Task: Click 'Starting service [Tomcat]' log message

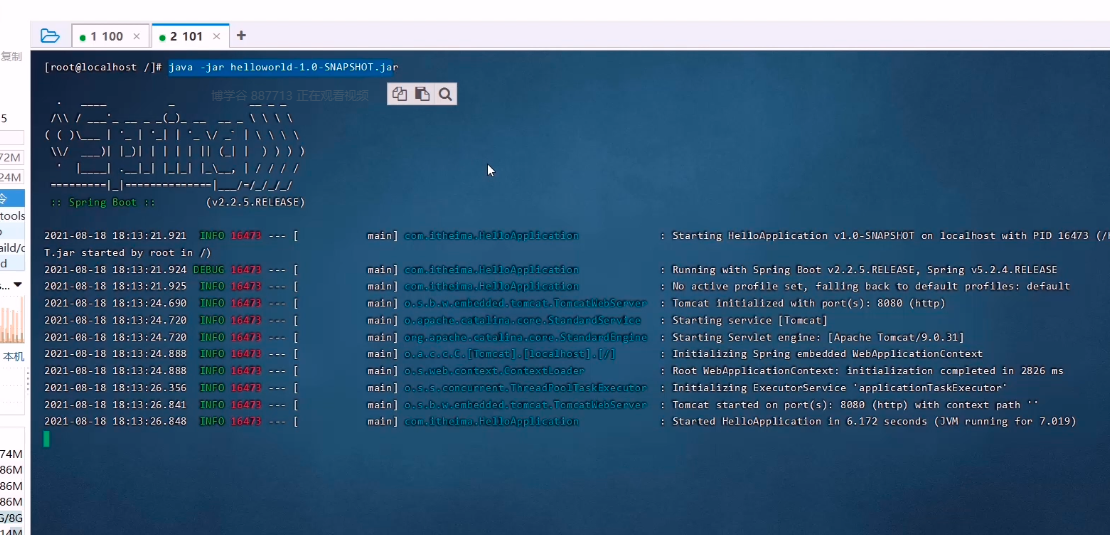Action: pyautogui.click(x=750, y=321)
